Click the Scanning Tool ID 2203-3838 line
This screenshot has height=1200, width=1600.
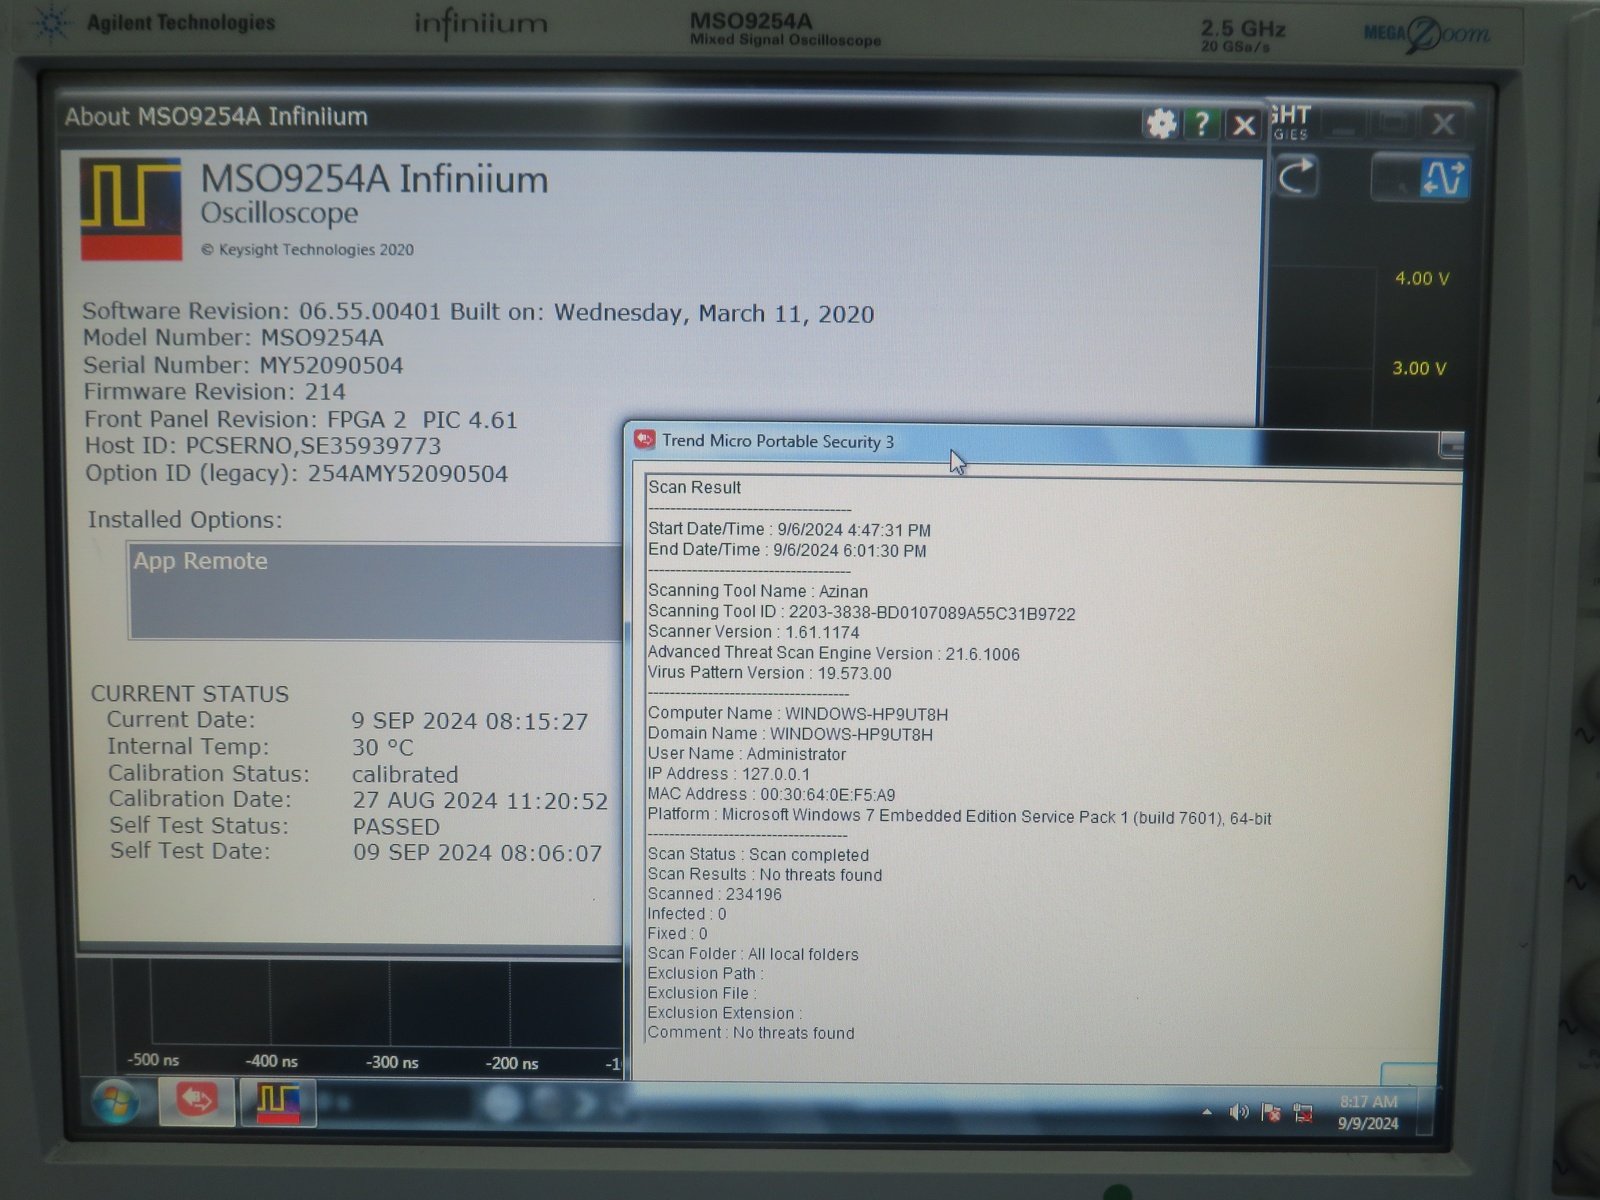[862, 612]
